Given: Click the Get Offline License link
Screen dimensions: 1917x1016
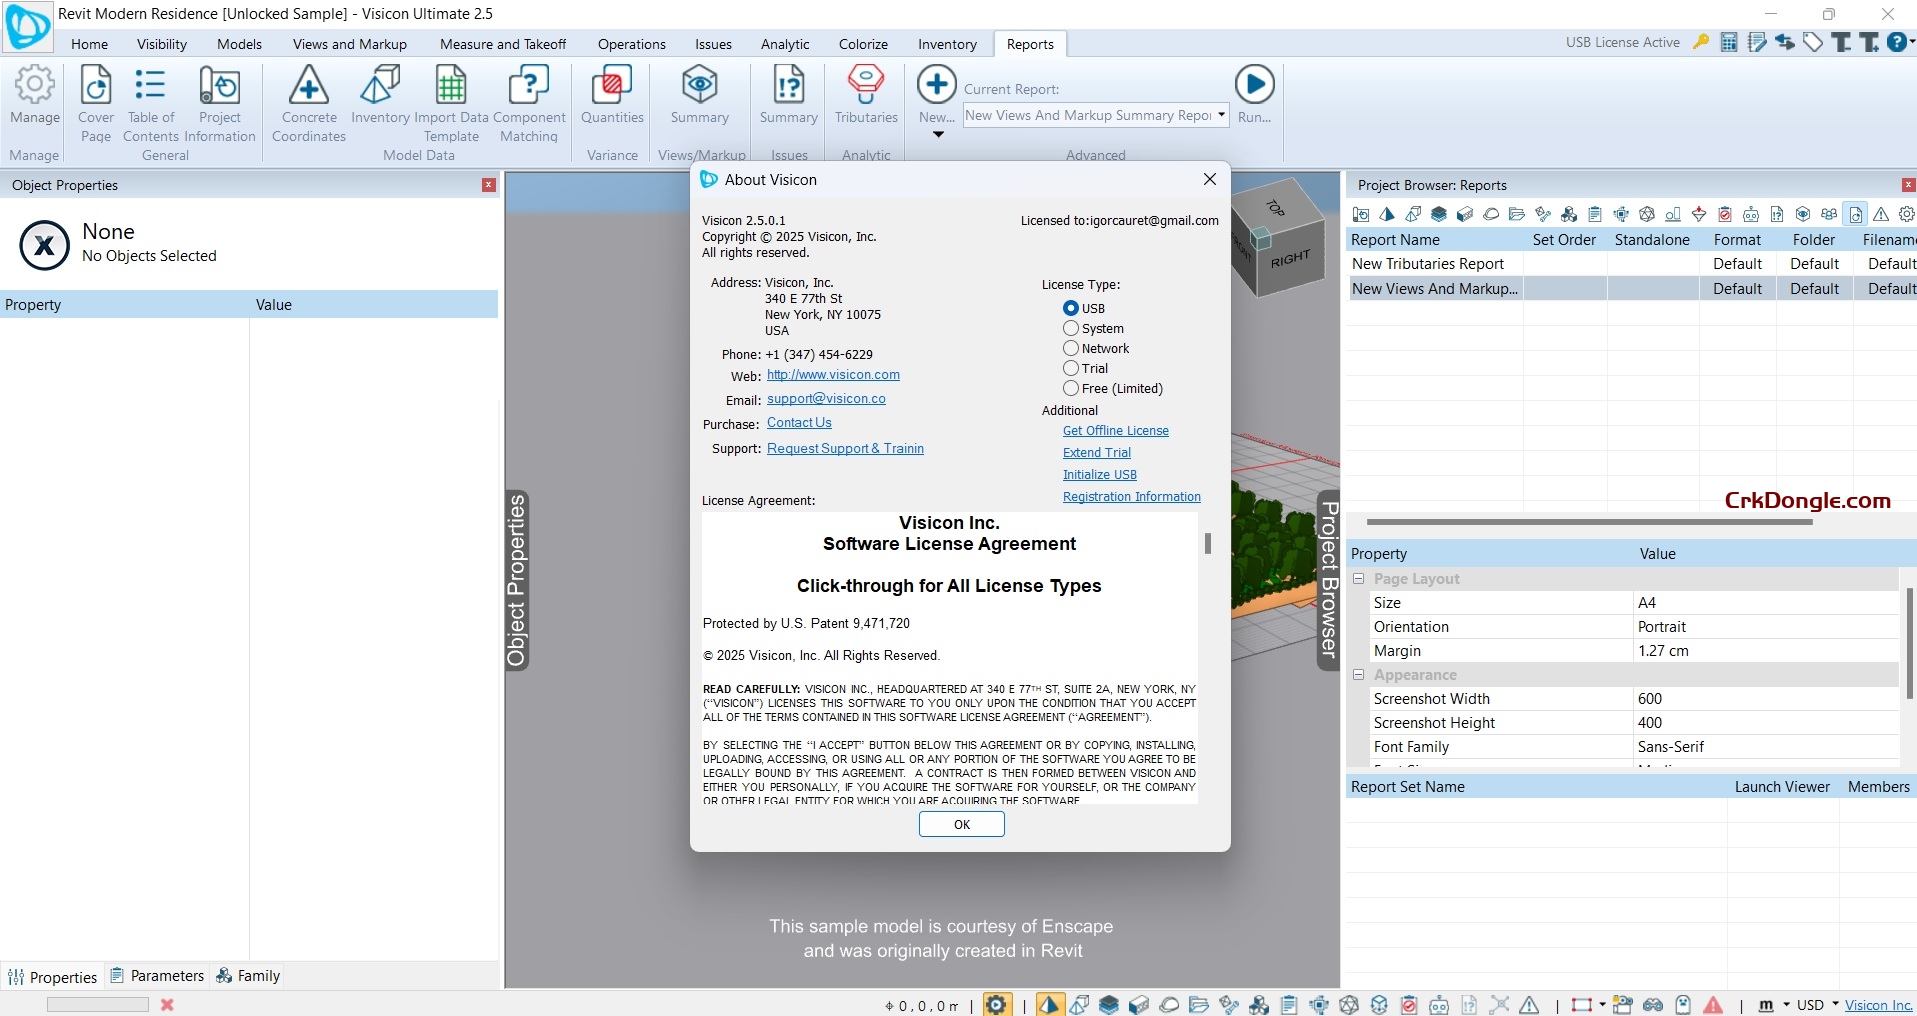Looking at the screenshot, I should click(x=1116, y=430).
